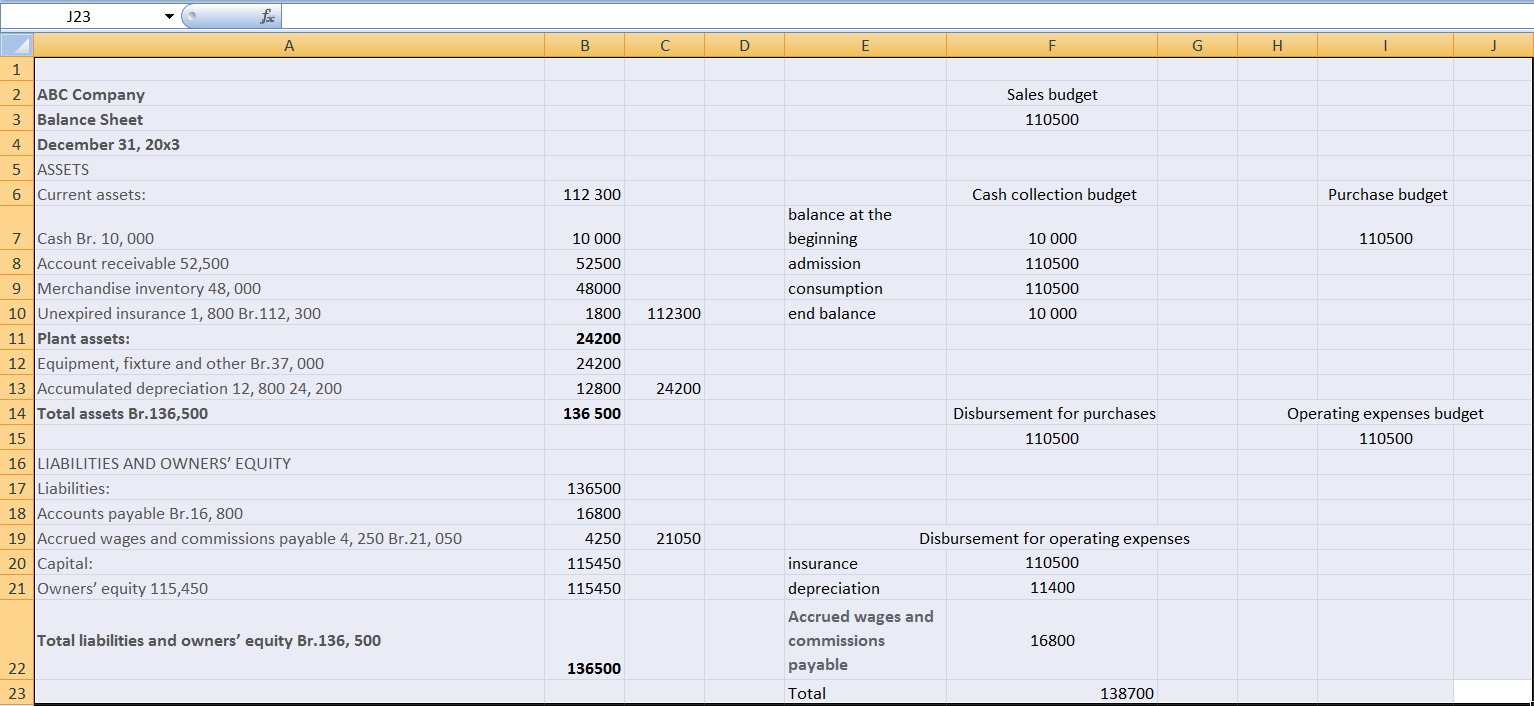Click the Sales budget heading cell

(1051, 94)
